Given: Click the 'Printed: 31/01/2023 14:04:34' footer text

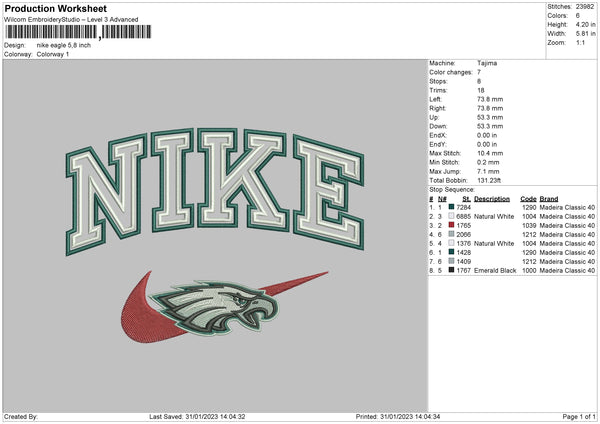Looking at the screenshot, I should pos(398,416).
